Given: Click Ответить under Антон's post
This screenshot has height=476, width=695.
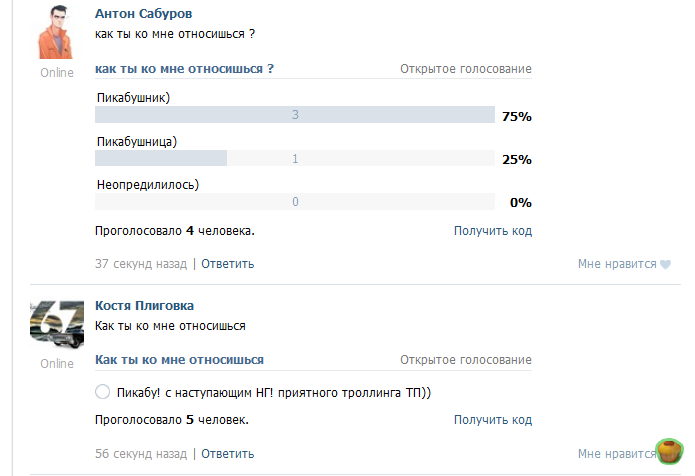Looking at the screenshot, I should click(x=228, y=264).
